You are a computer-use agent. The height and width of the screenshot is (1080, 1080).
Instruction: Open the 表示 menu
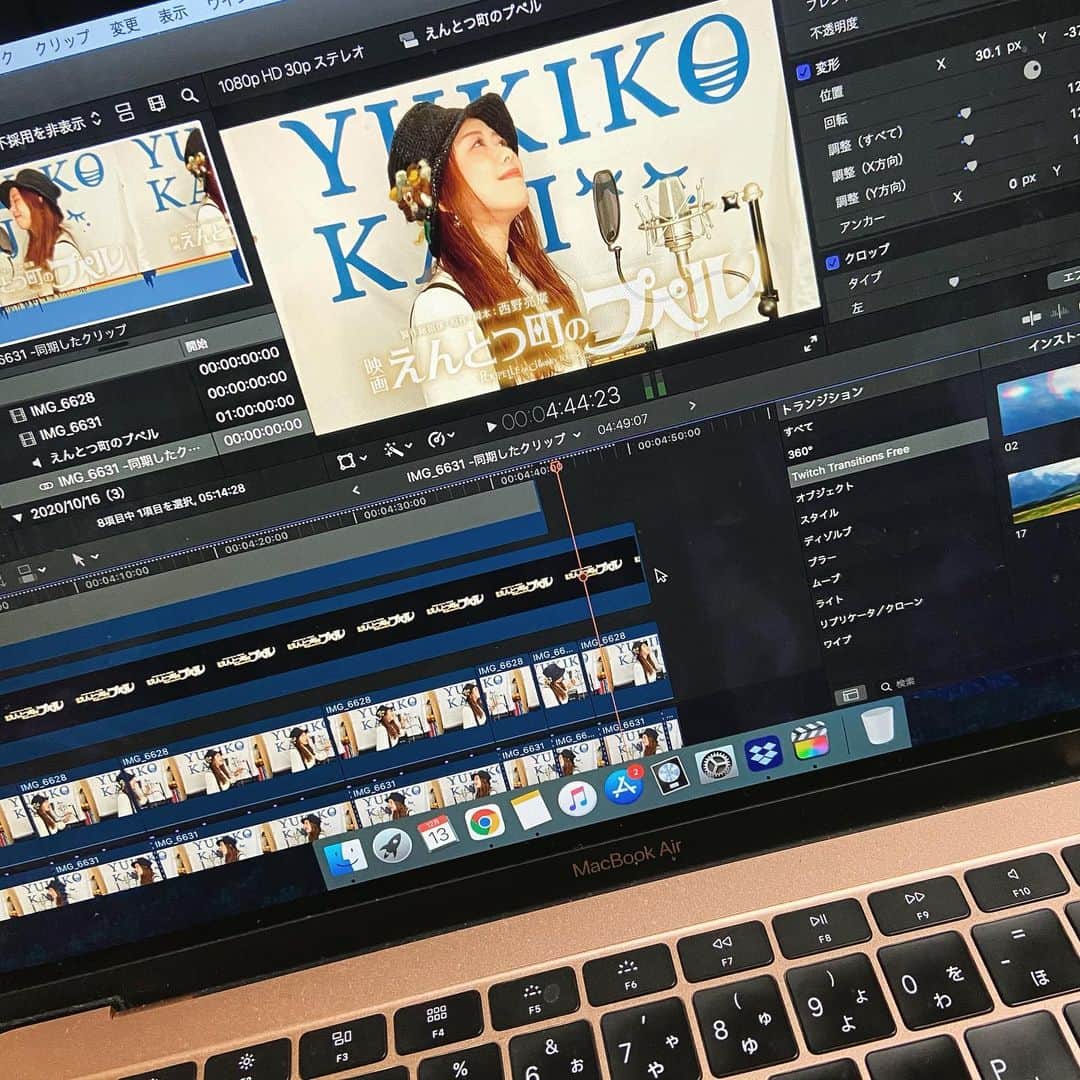click(172, 14)
